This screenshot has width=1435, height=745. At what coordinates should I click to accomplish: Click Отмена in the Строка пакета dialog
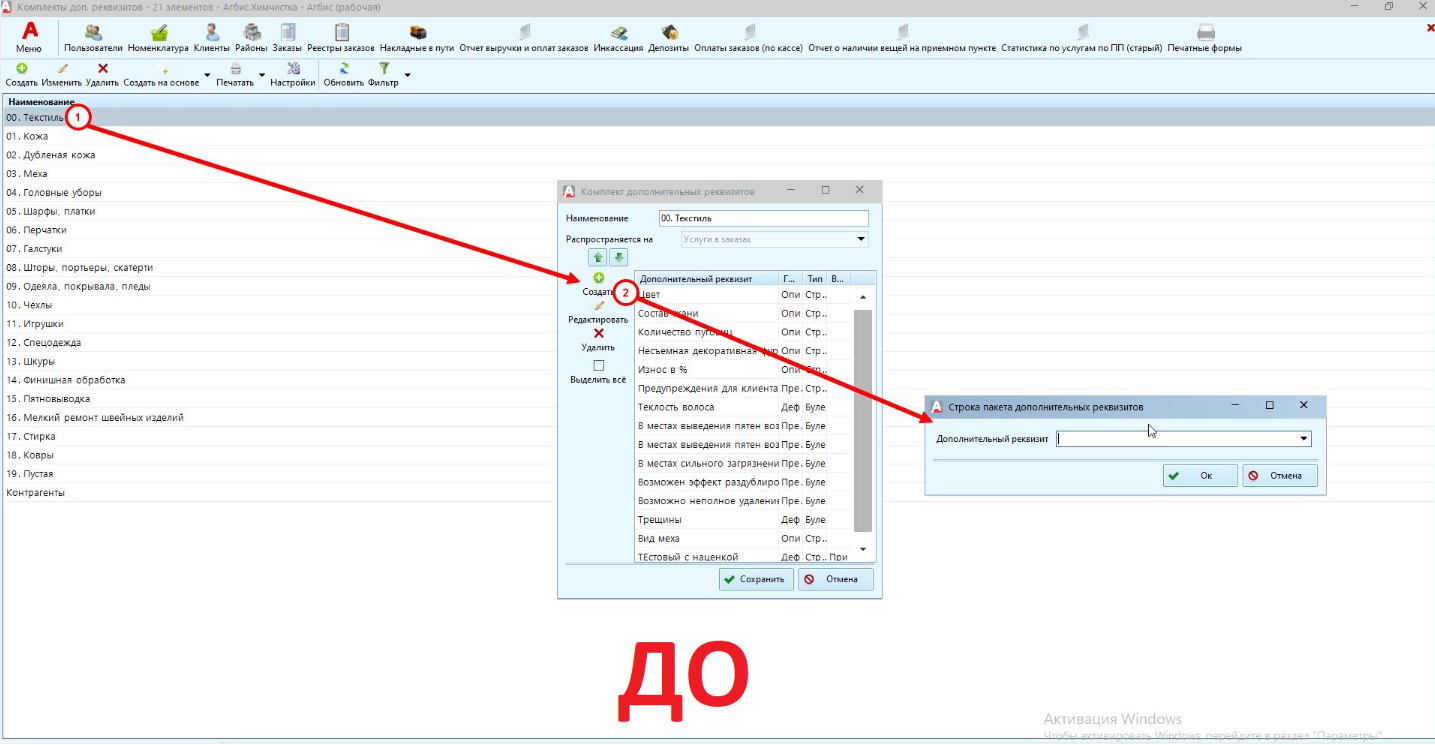[x=1280, y=476]
